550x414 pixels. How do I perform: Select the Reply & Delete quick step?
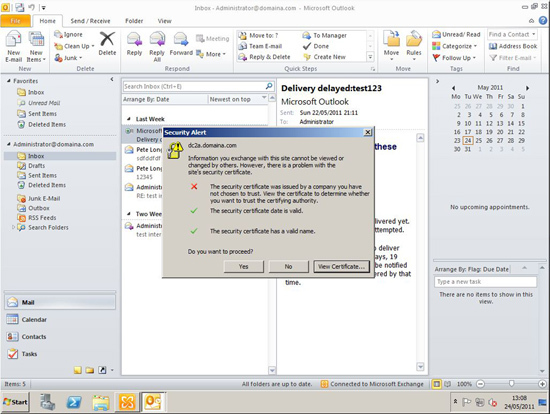[x=264, y=57]
